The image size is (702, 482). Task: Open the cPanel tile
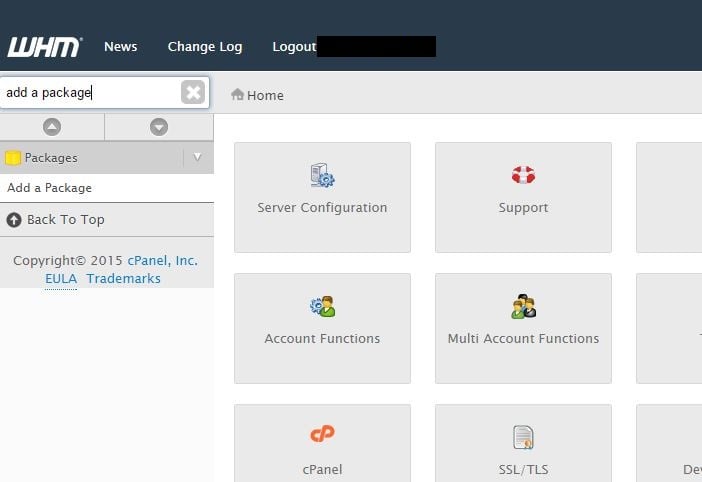coord(322,444)
